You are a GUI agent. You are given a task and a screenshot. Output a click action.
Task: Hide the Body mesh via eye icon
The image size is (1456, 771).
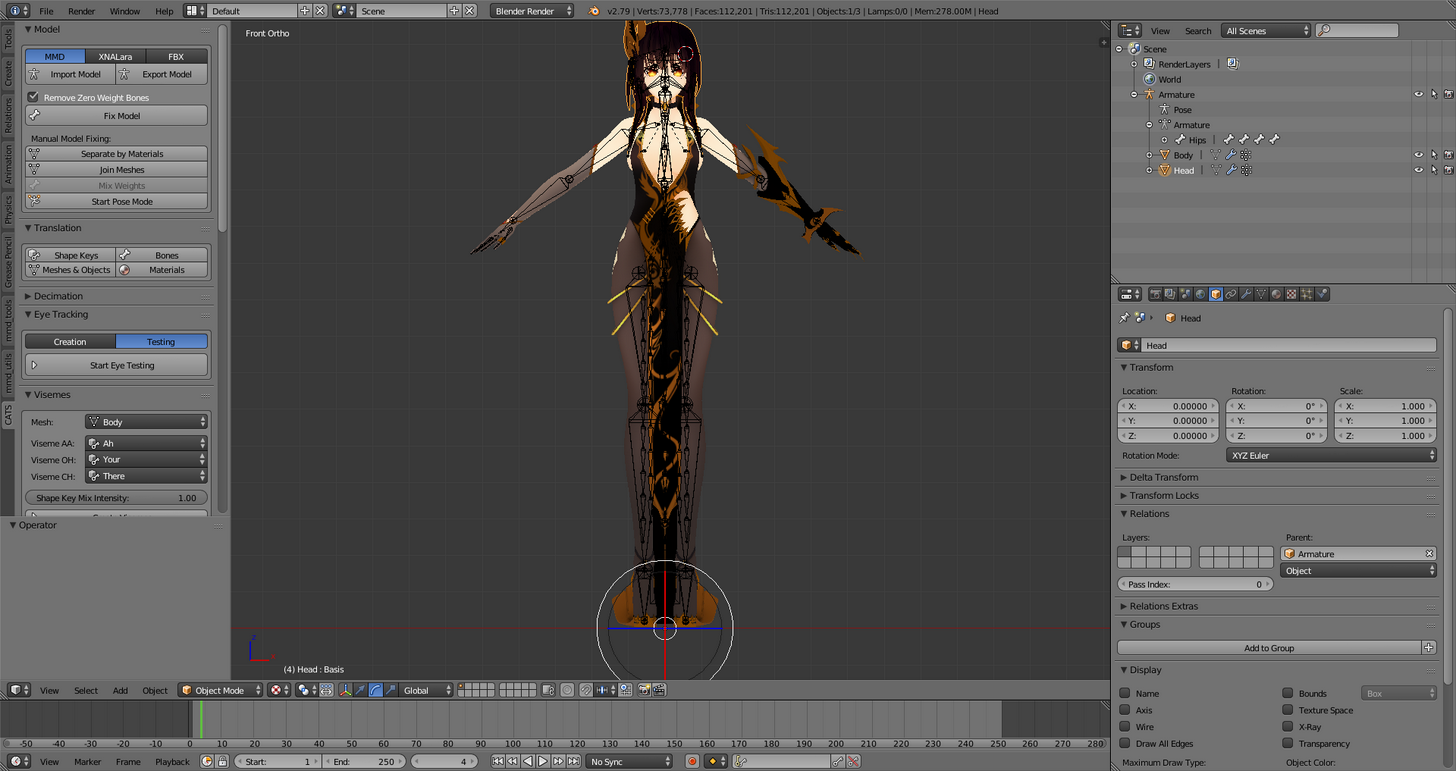[1418, 155]
